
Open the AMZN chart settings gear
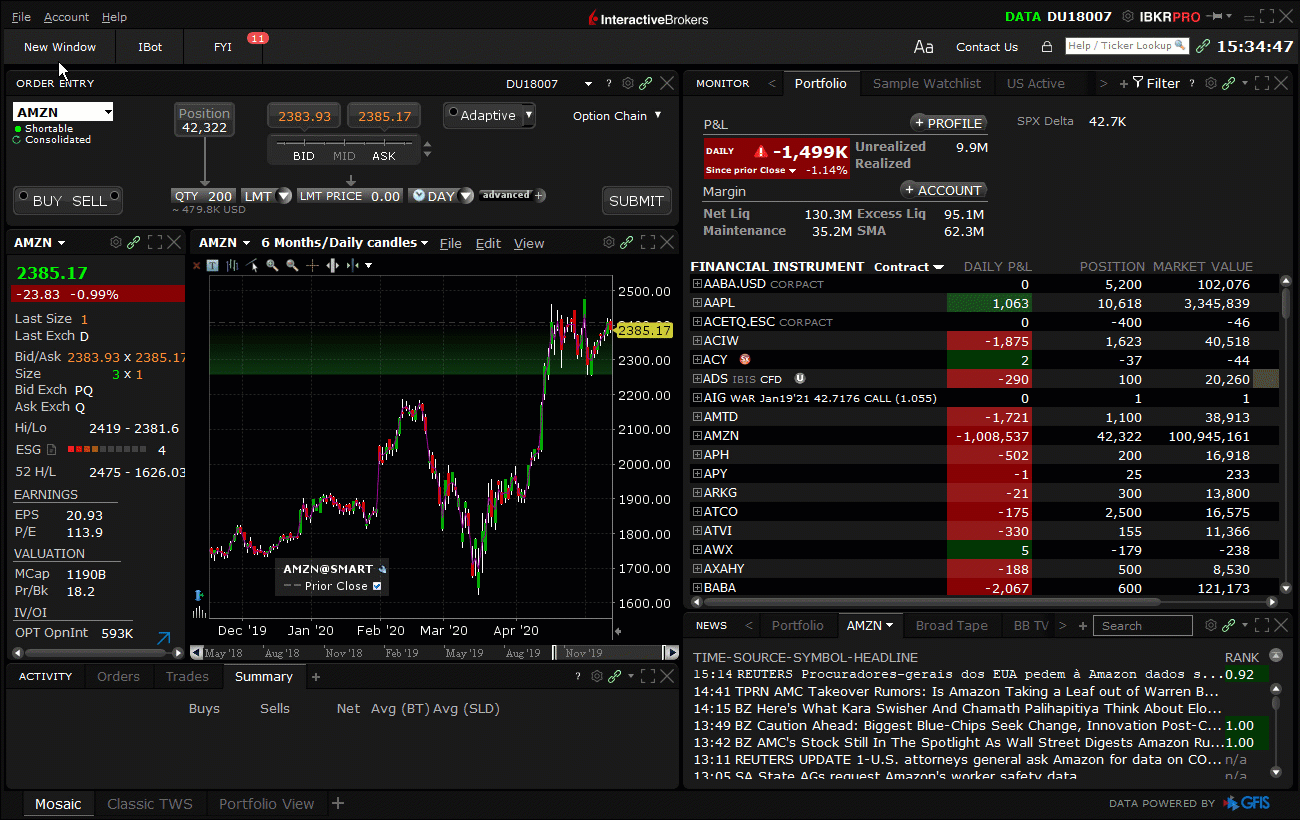tap(607, 242)
